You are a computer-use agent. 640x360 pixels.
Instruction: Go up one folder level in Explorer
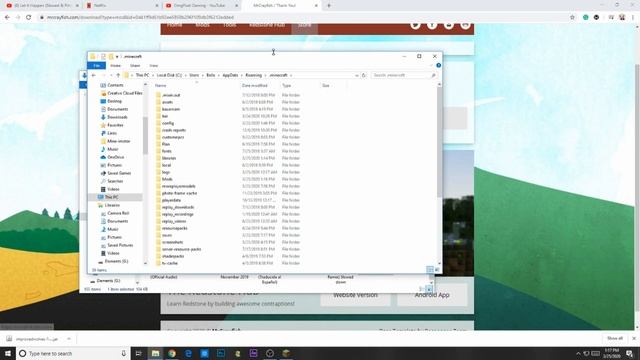click(118, 75)
